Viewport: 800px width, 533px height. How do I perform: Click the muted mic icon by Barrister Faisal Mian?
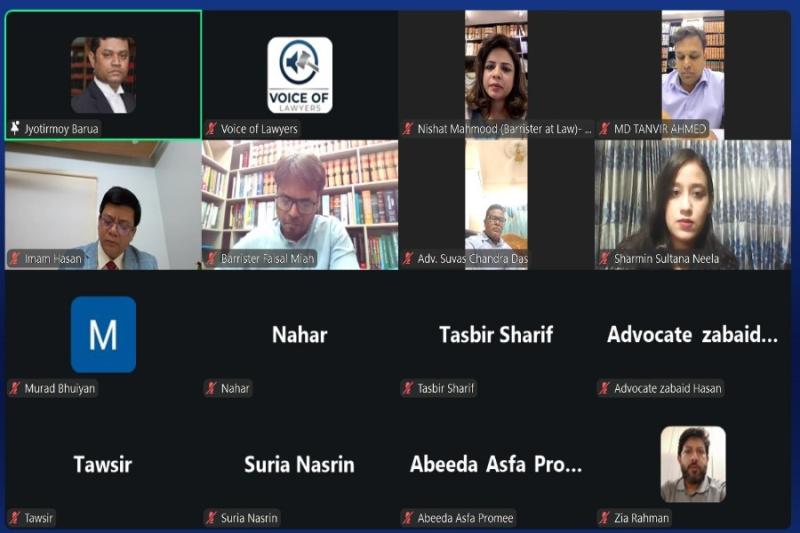click(211, 259)
